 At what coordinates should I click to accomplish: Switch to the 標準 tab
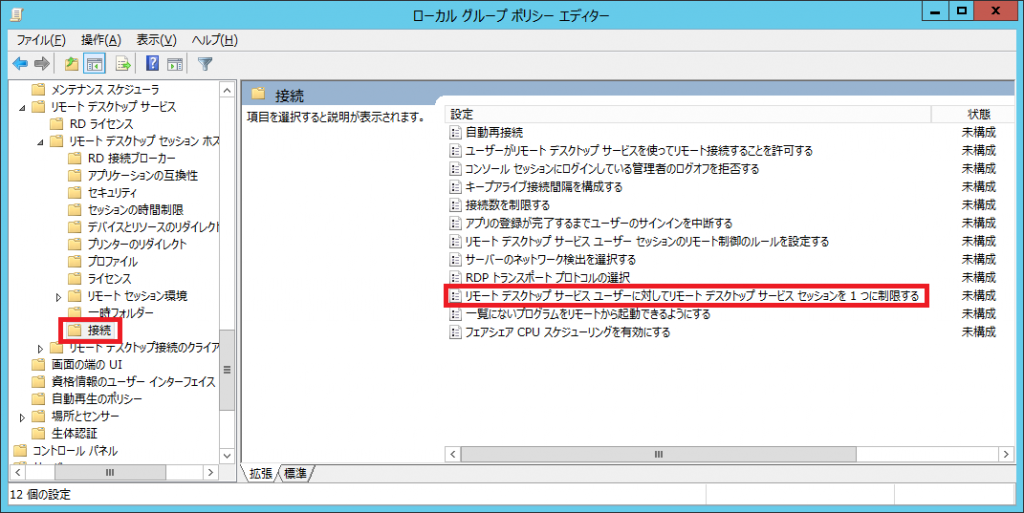tap(295, 473)
